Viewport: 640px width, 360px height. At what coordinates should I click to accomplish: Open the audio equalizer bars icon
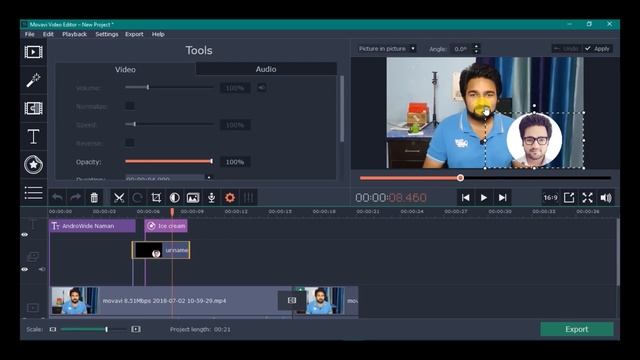(248, 198)
